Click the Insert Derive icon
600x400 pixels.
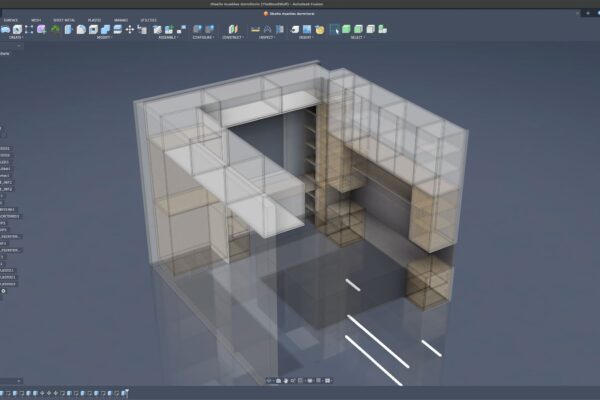[x=295, y=29]
